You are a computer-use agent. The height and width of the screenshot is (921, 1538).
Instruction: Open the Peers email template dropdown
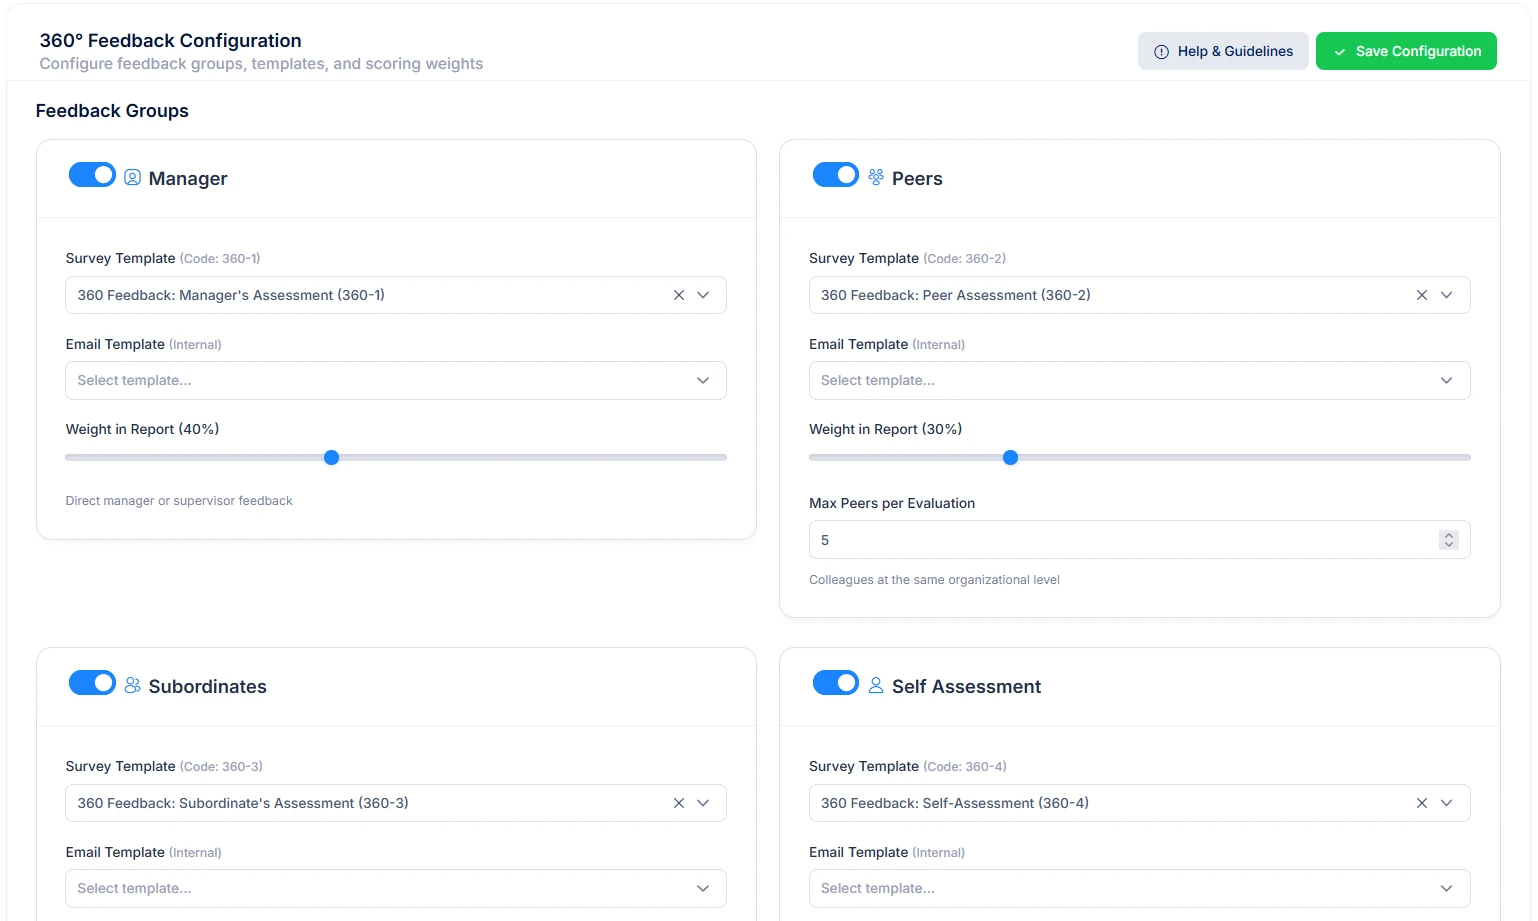pyautogui.click(x=1140, y=380)
